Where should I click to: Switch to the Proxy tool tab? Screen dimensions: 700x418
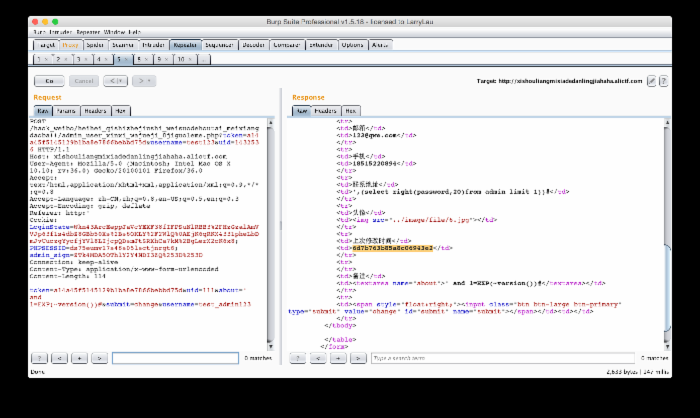[70, 45]
